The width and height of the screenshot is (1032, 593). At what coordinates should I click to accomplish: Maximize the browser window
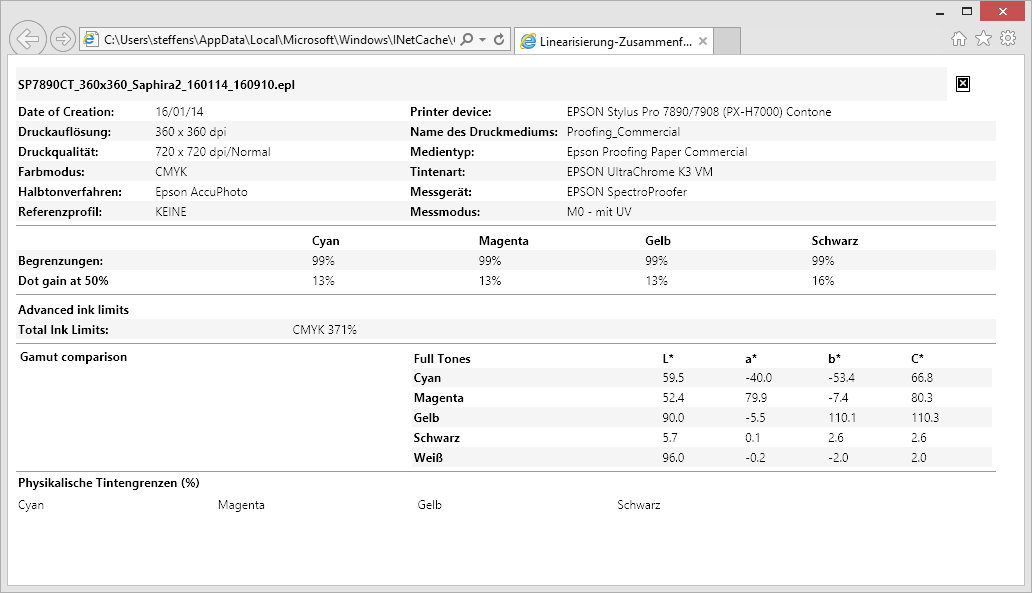pos(967,11)
